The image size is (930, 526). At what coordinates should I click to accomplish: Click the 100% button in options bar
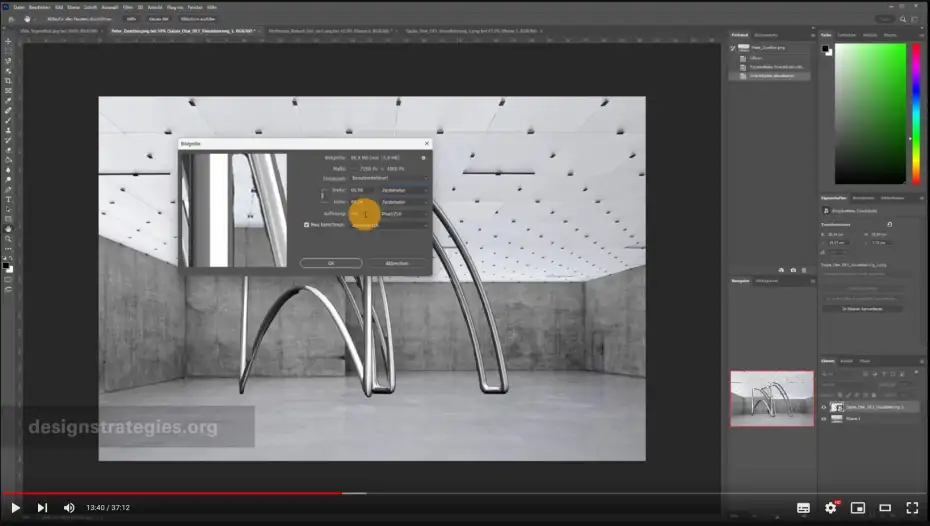(131, 19)
